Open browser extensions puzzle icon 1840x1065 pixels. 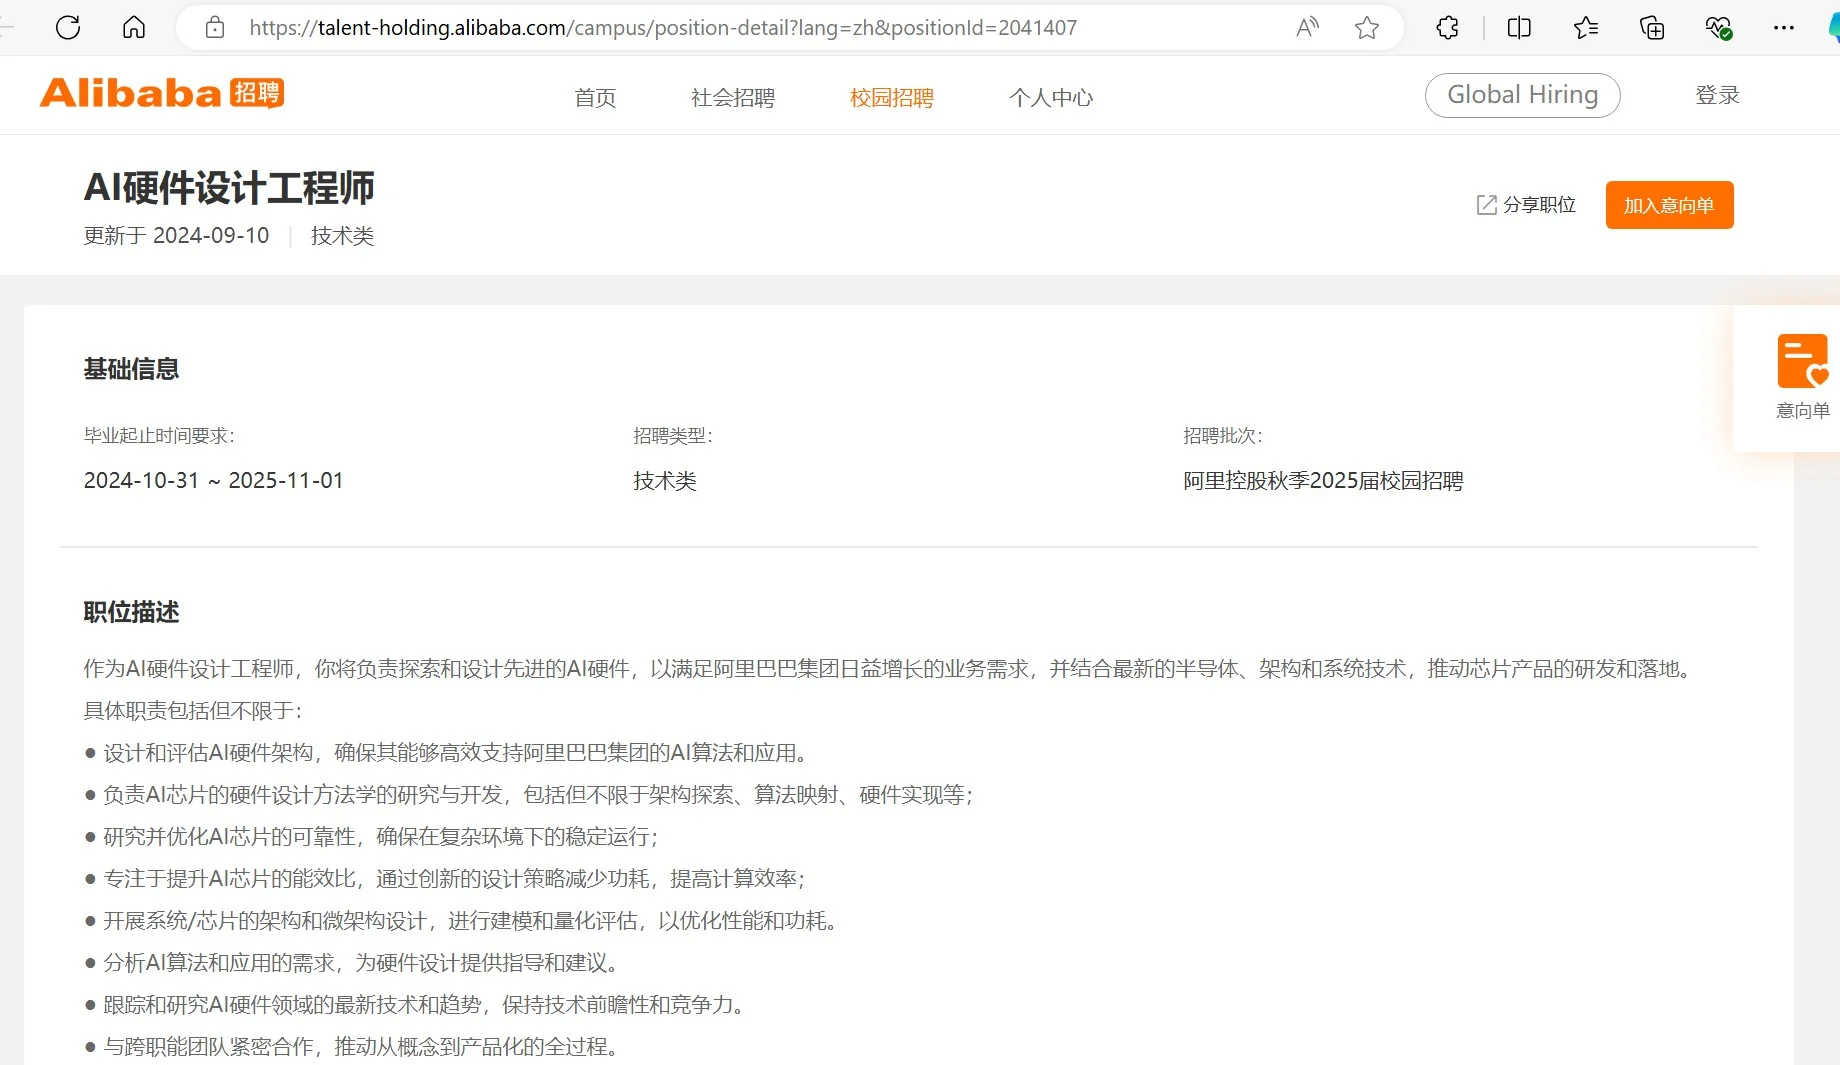(x=1447, y=28)
